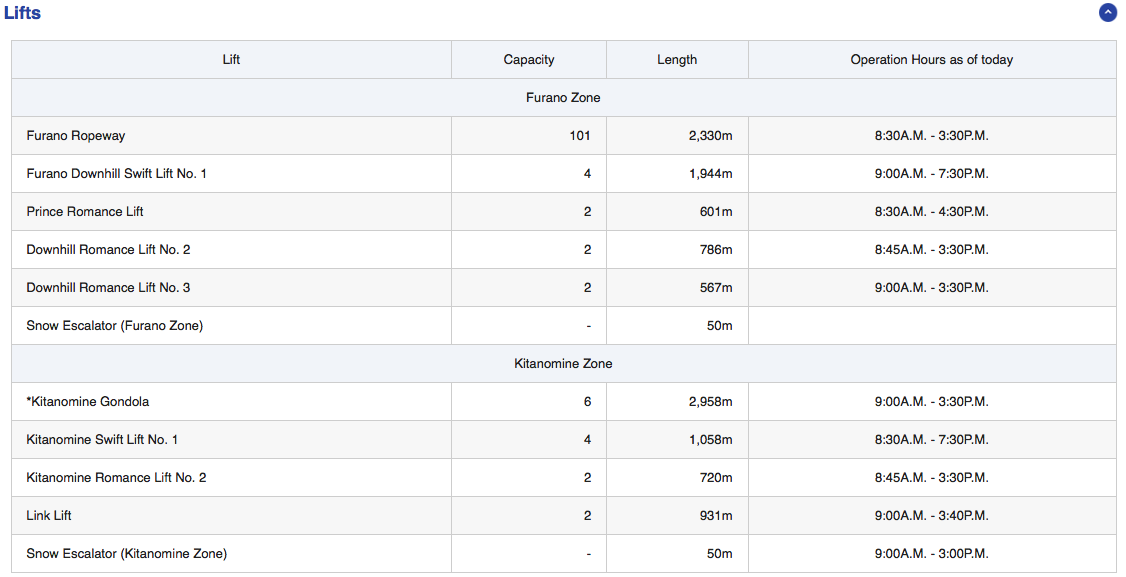The width and height of the screenshot is (1126, 577).
Task: Select Snow Escalator (Kitanomine Zone) entry
Action: pyautogui.click(x=127, y=554)
